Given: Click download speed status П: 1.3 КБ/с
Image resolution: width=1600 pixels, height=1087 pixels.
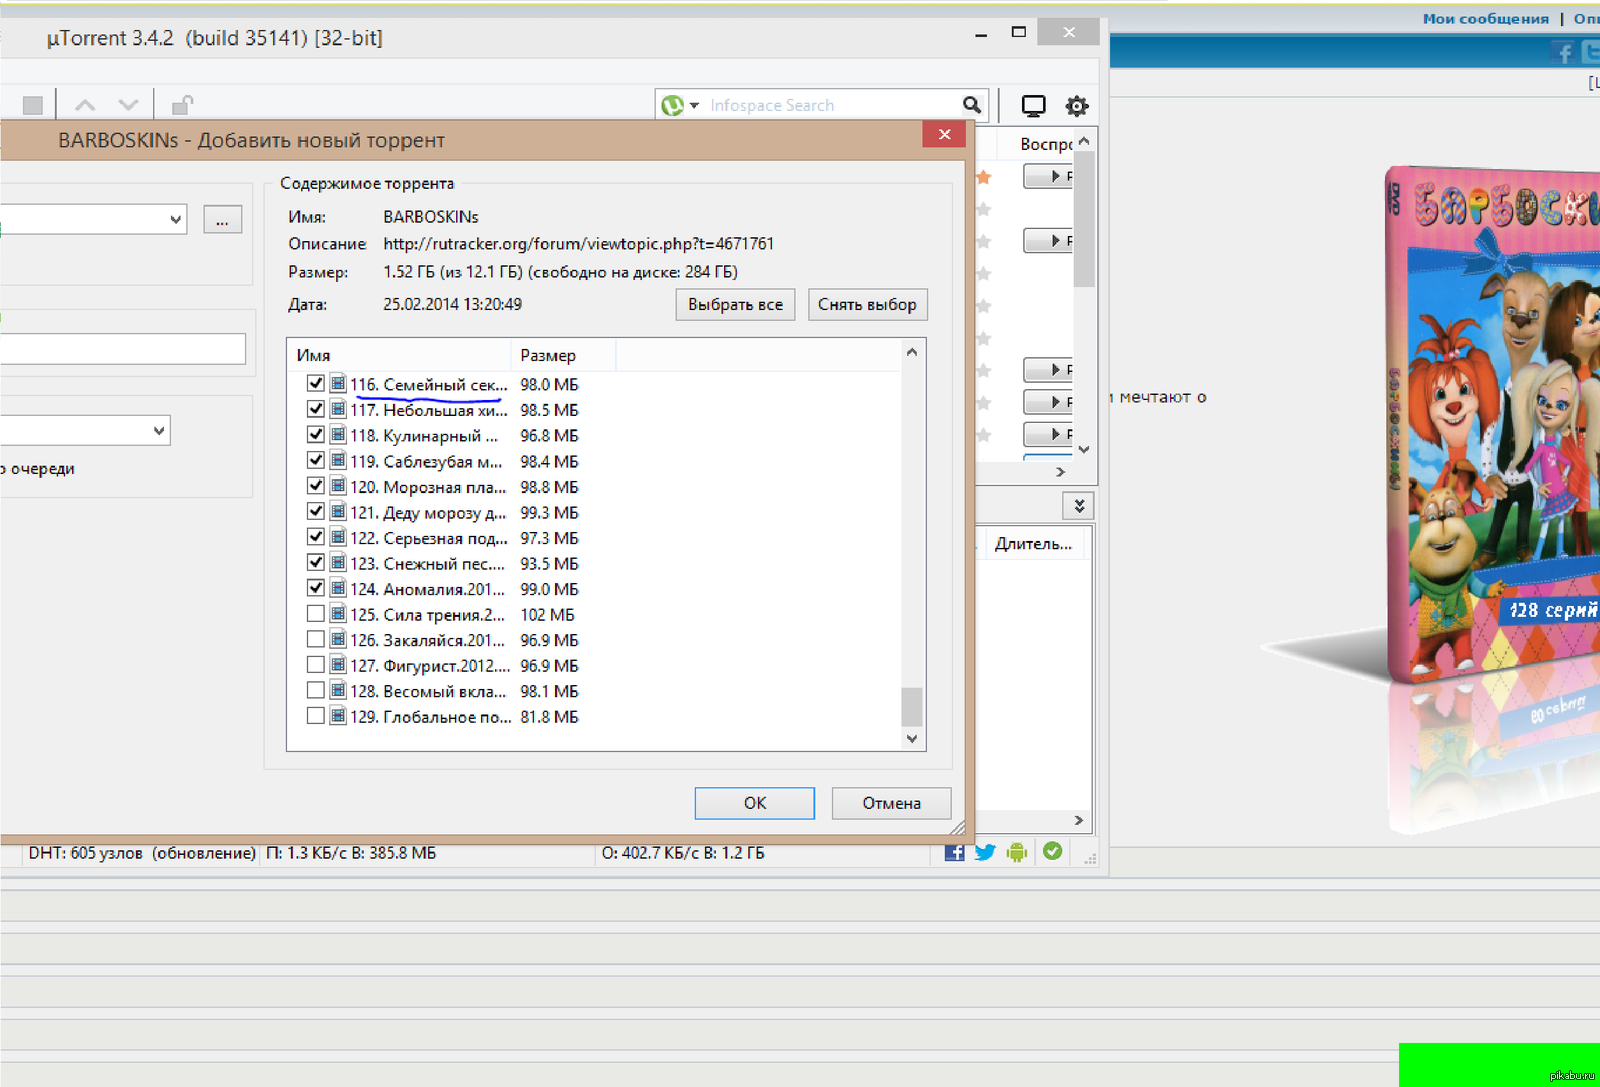Looking at the screenshot, I should (351, 853).
